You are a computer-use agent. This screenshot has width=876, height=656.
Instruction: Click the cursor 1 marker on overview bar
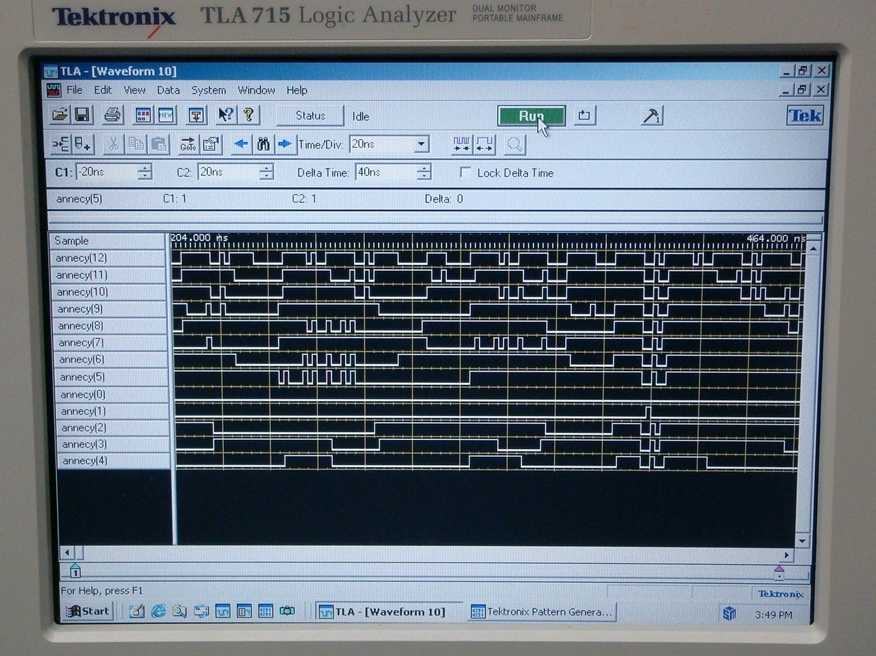click(x=75, y=571)
